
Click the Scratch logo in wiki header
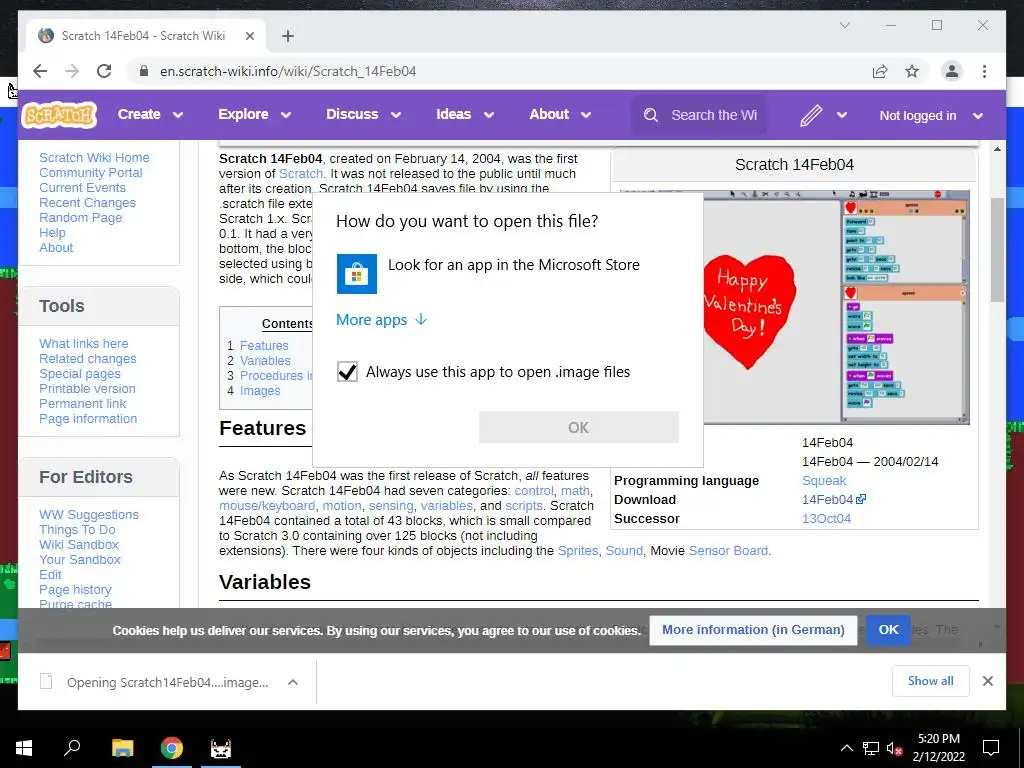[59, 115]
